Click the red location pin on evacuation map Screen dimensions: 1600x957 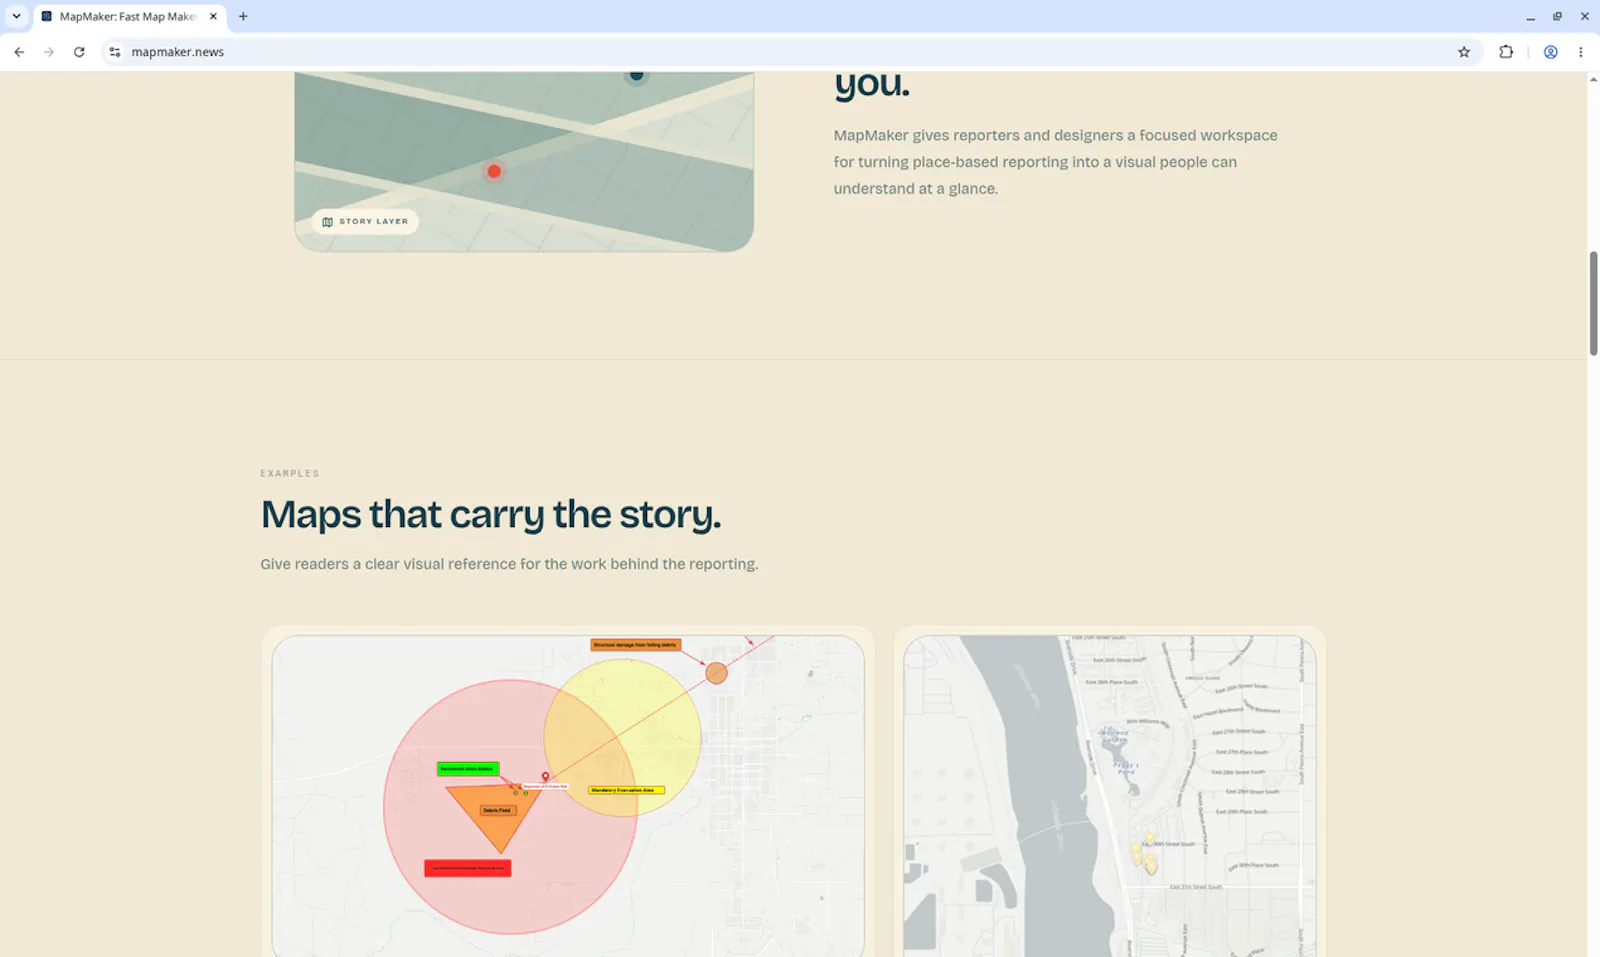545,776
